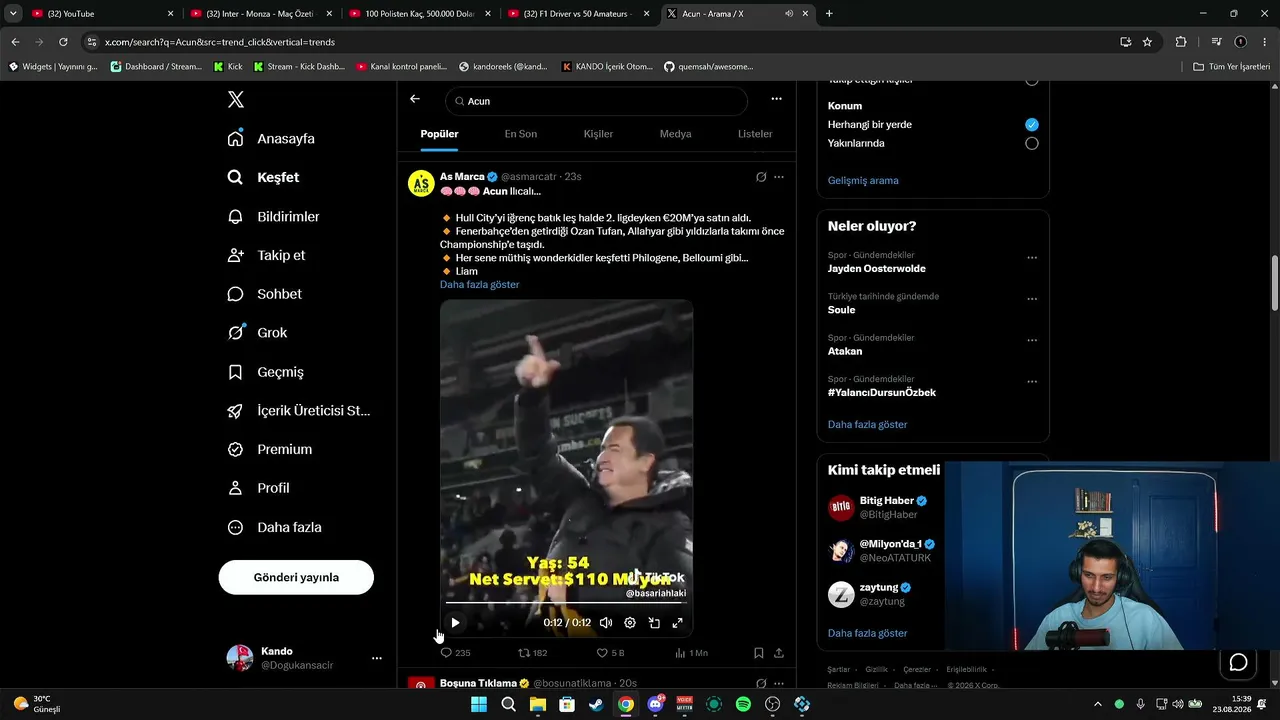Open the As Marca post options menu
Screen dimensions: 1280x720
(x=779, y=177)
